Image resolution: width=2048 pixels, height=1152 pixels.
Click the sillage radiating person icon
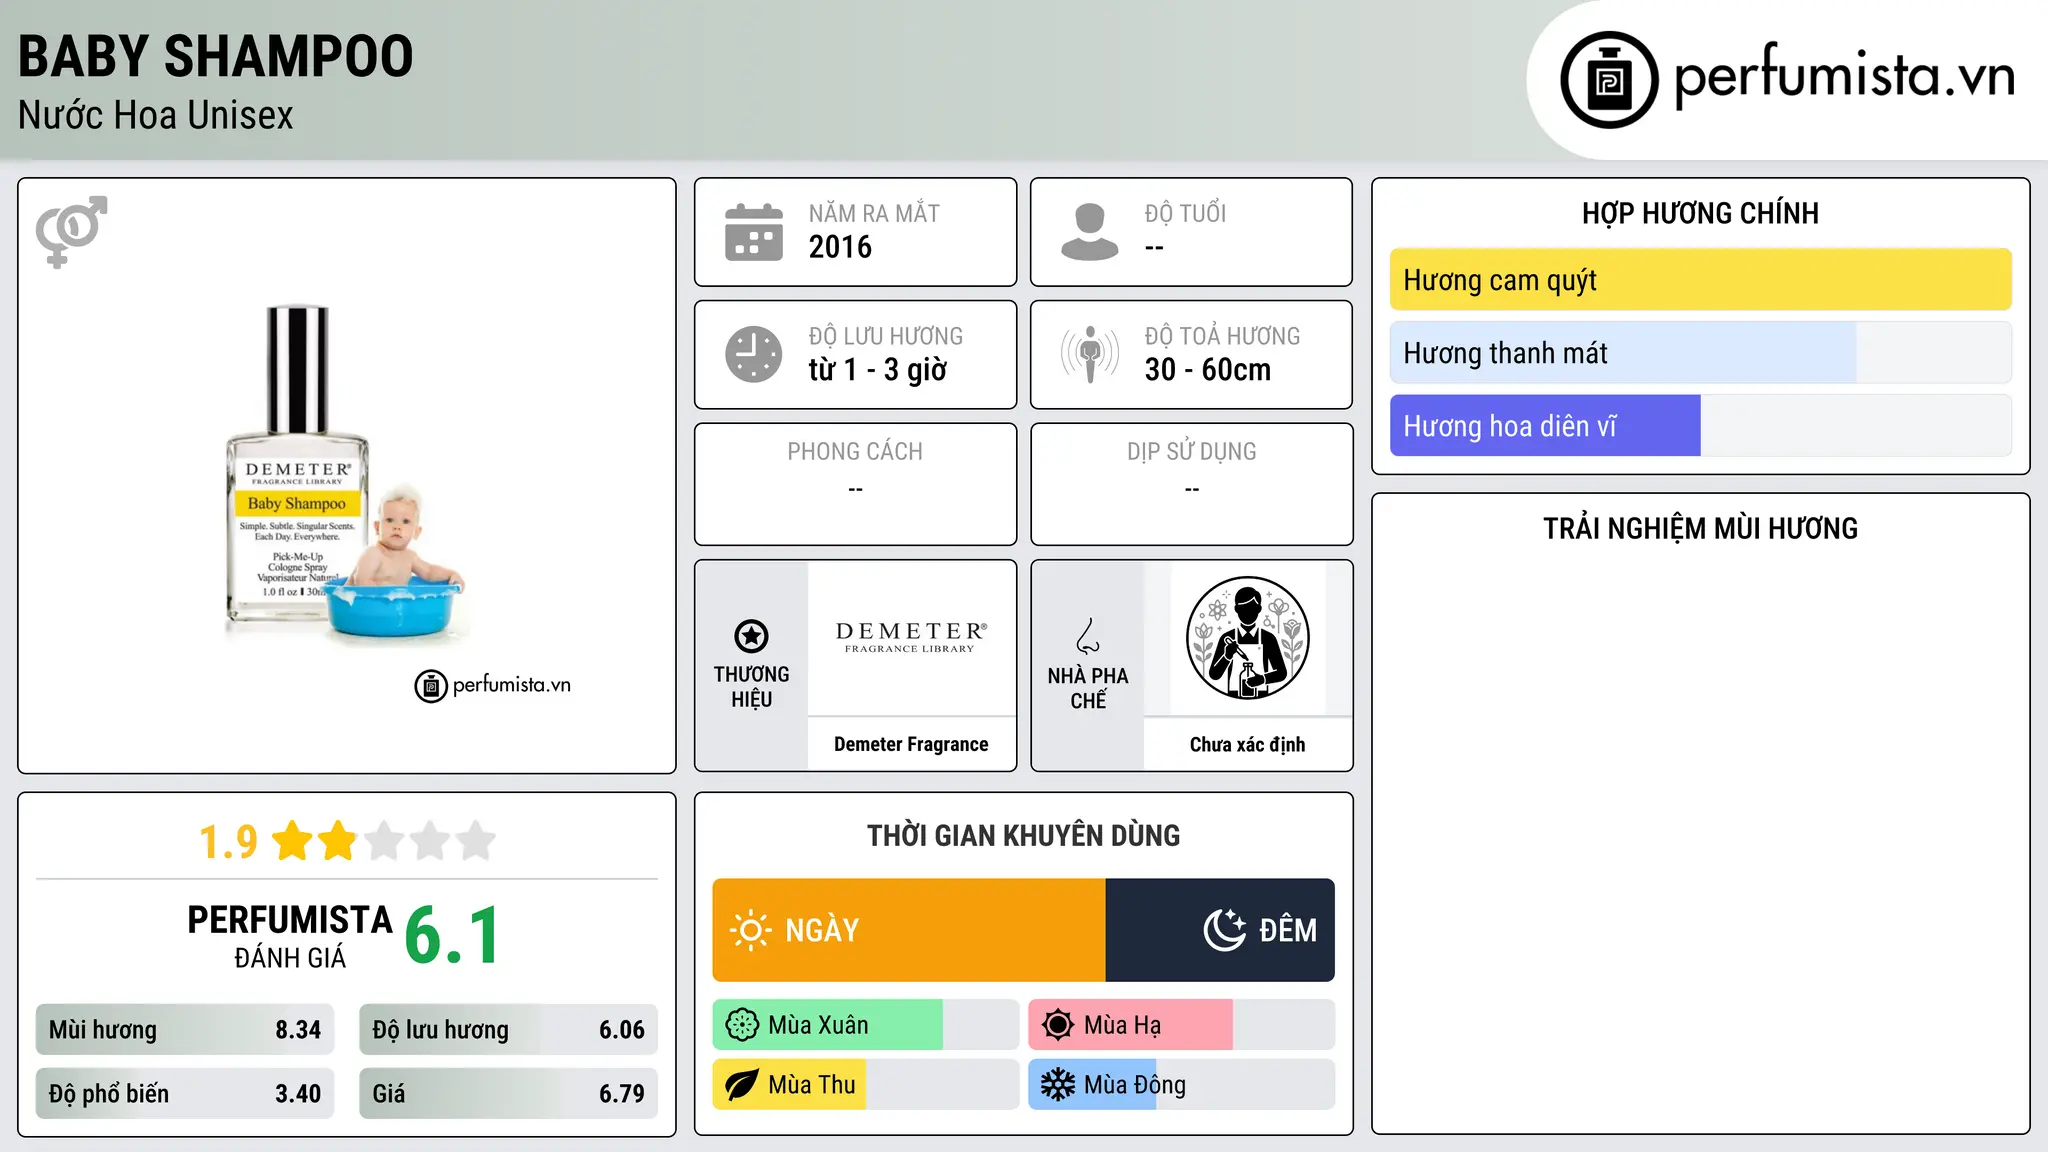pos(1090,354)
